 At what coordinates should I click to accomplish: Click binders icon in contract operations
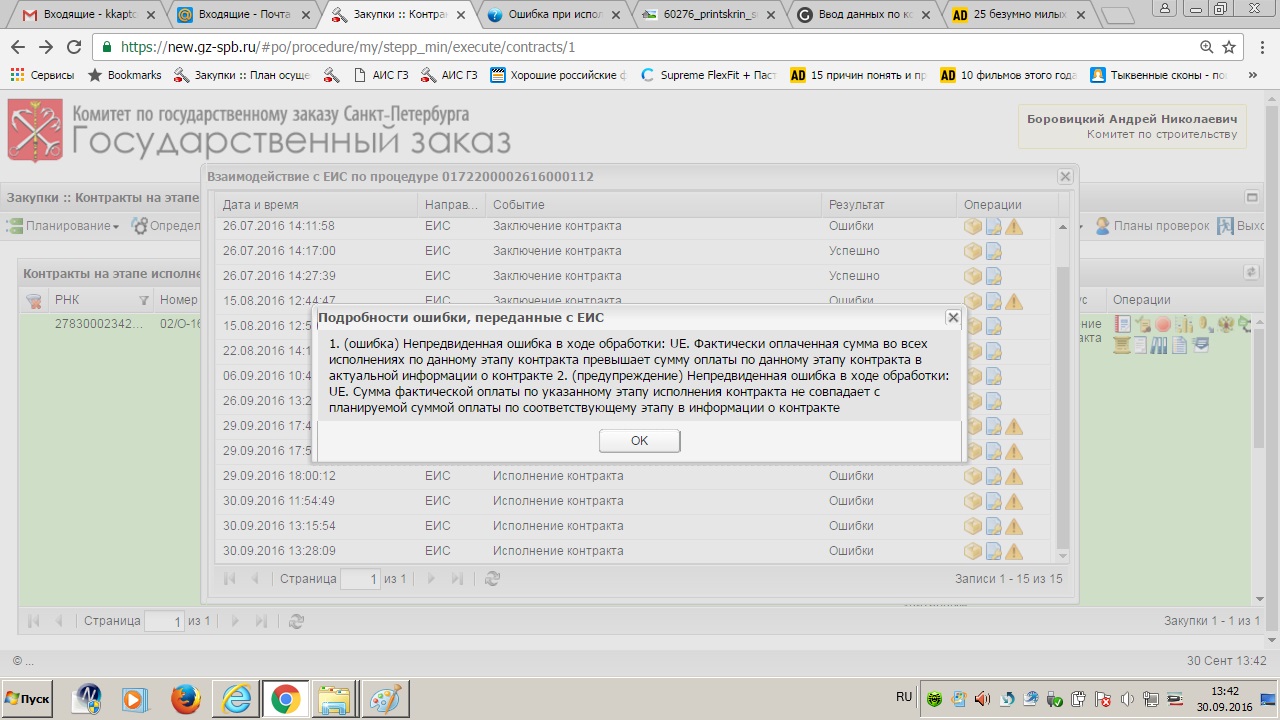(1159, 345)
